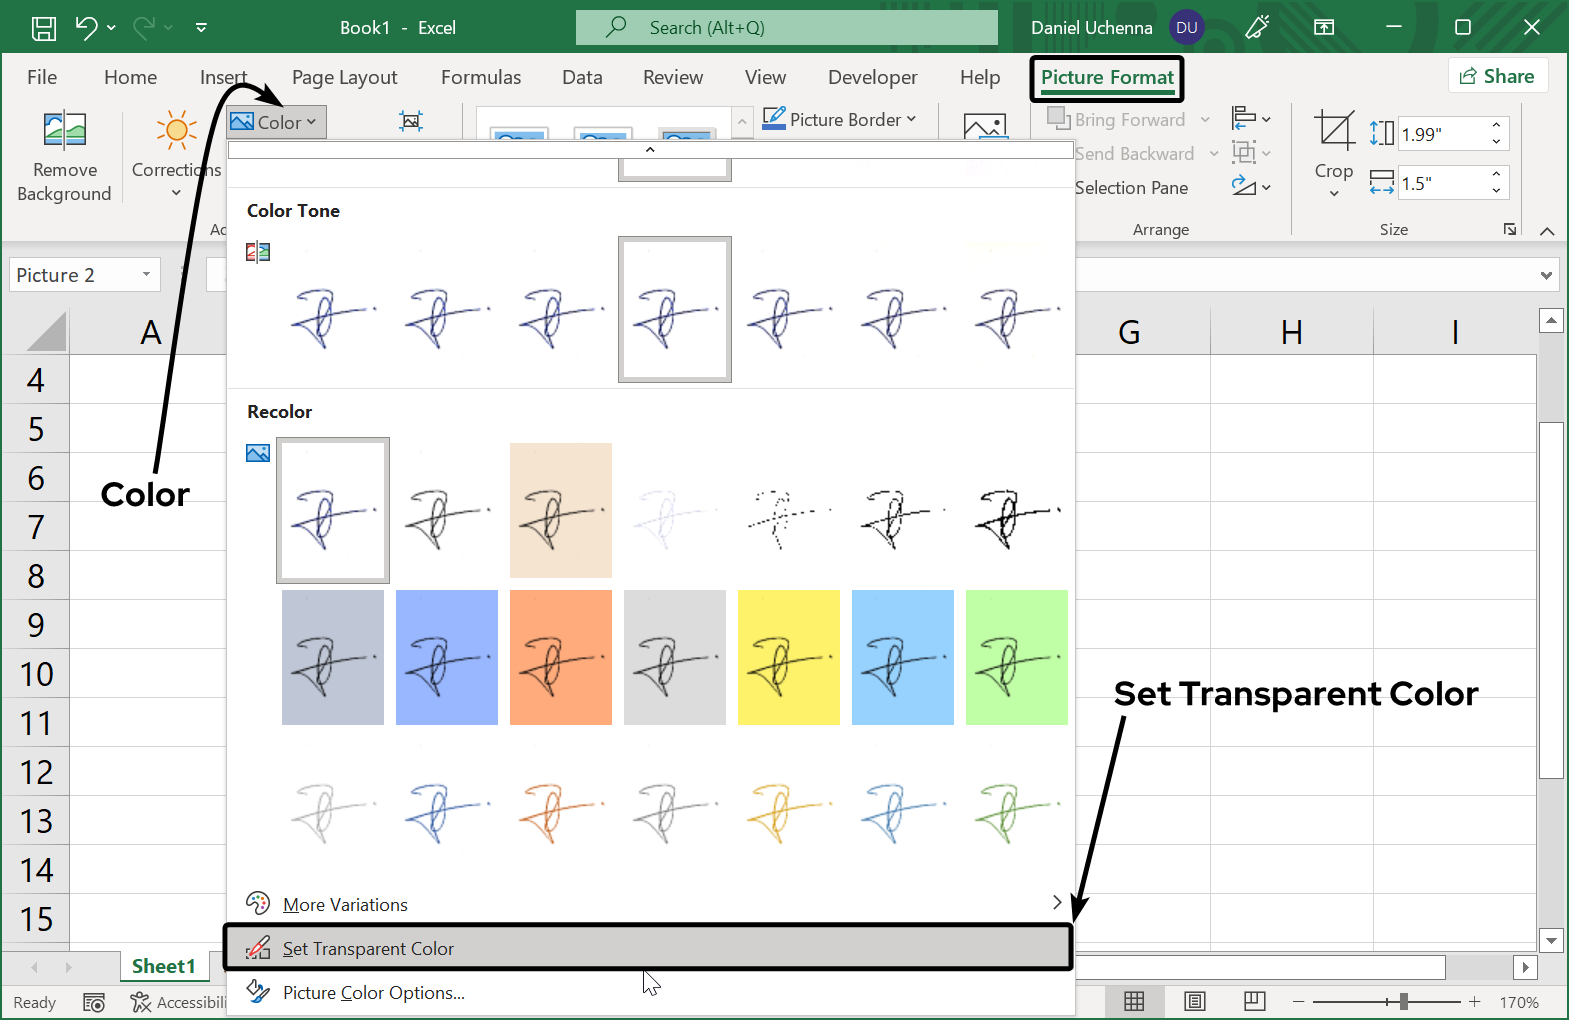Click the Share button
Image resolution: width=1569 pixels, height=1020 pixels.
(1497, 77)
